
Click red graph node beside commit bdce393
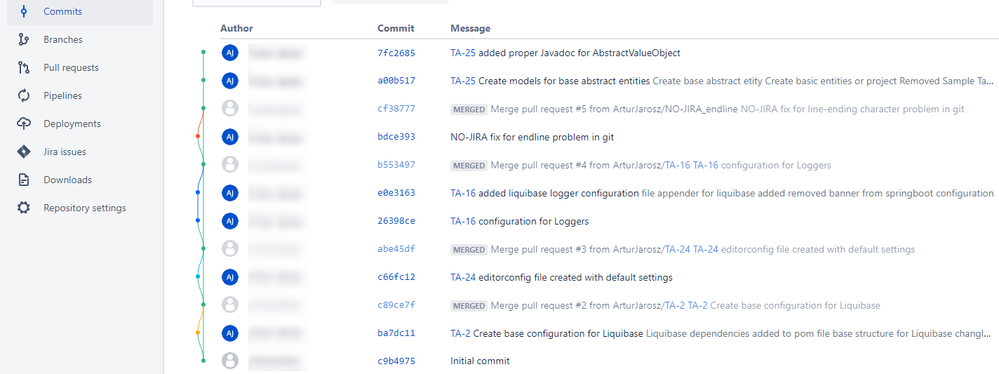[x=198, y=136]
